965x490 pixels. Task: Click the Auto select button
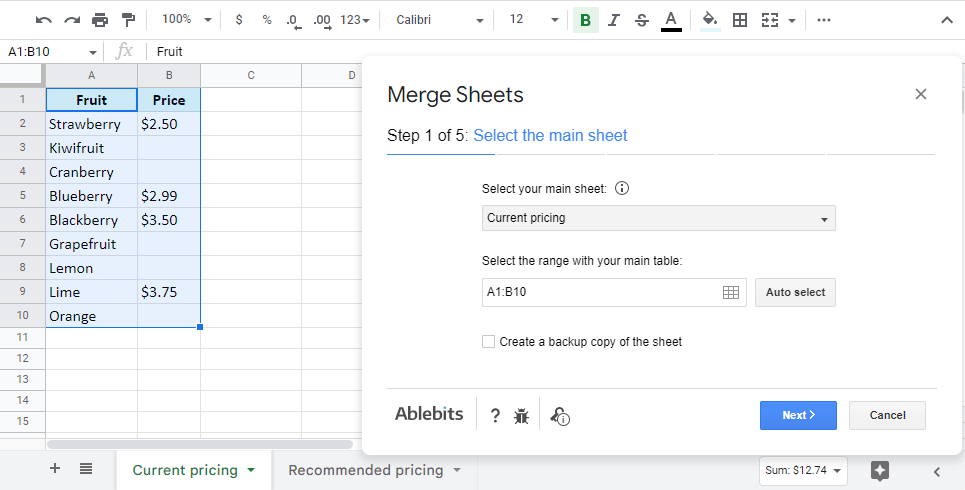pos(795,292)
